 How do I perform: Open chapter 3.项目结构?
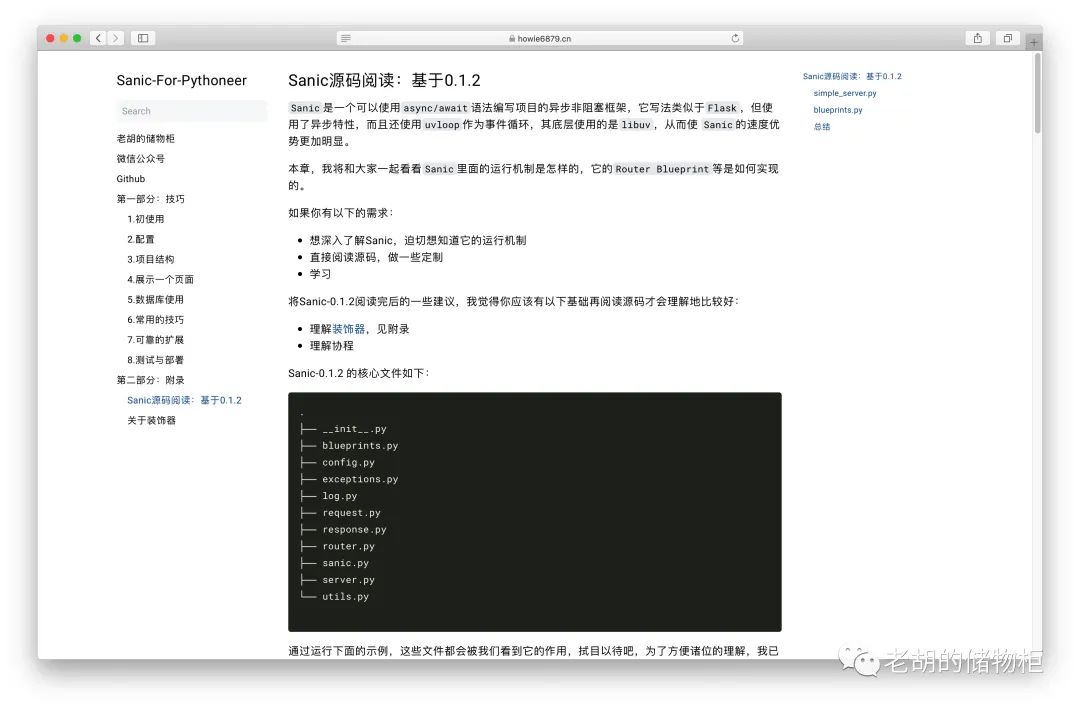coord(150,259)
